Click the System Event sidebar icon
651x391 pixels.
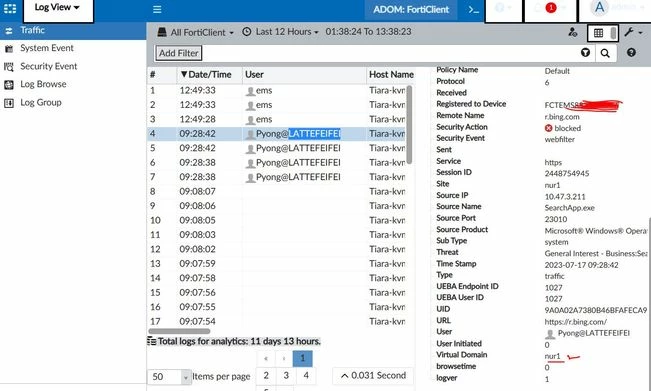[9, 49]
